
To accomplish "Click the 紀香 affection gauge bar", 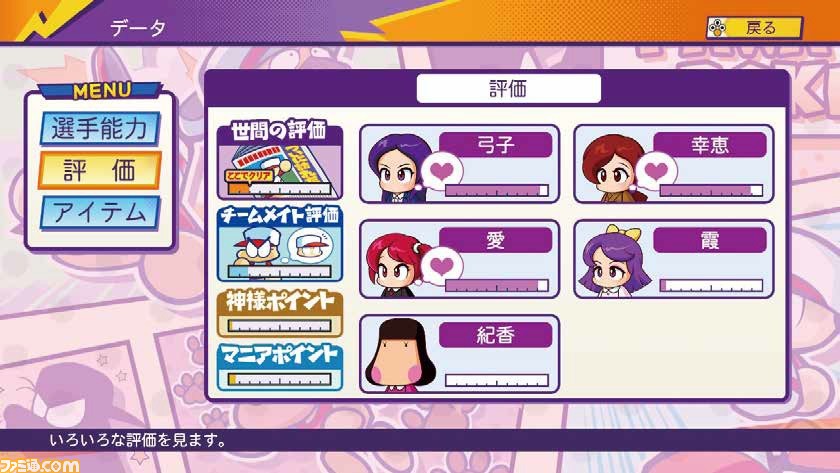I will pos(497,380).
